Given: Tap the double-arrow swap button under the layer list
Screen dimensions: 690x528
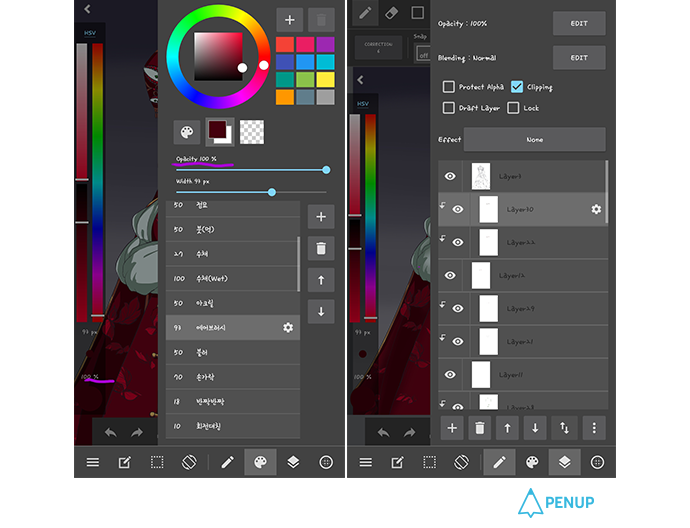Looking at the screenshot, I should [x=564, y=428].
